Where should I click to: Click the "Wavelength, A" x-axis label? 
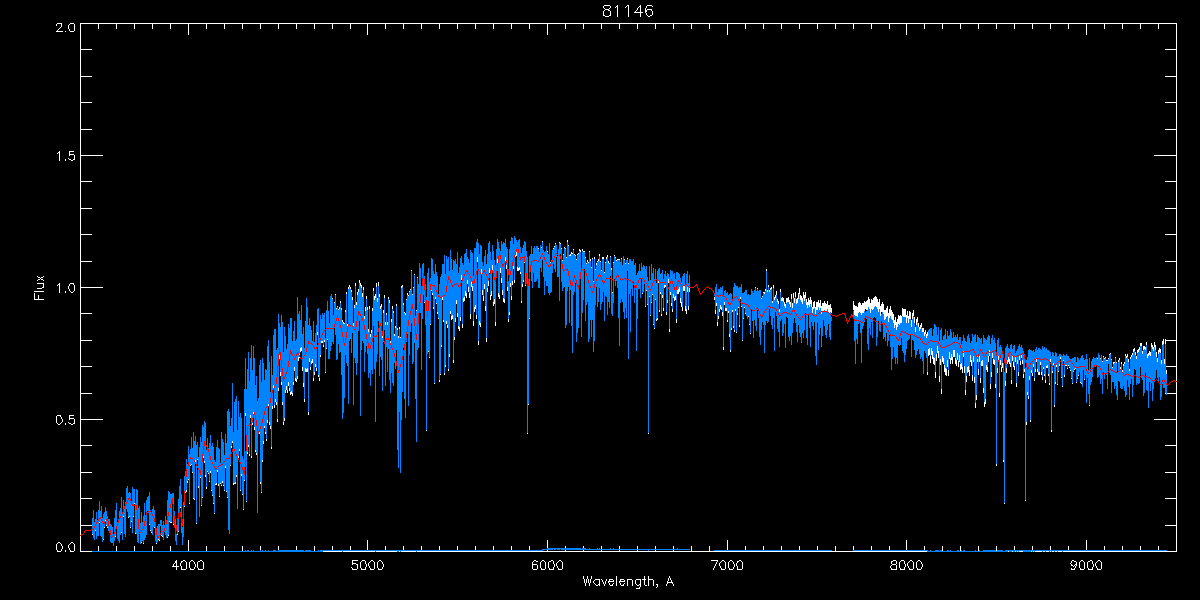point(627,581)
